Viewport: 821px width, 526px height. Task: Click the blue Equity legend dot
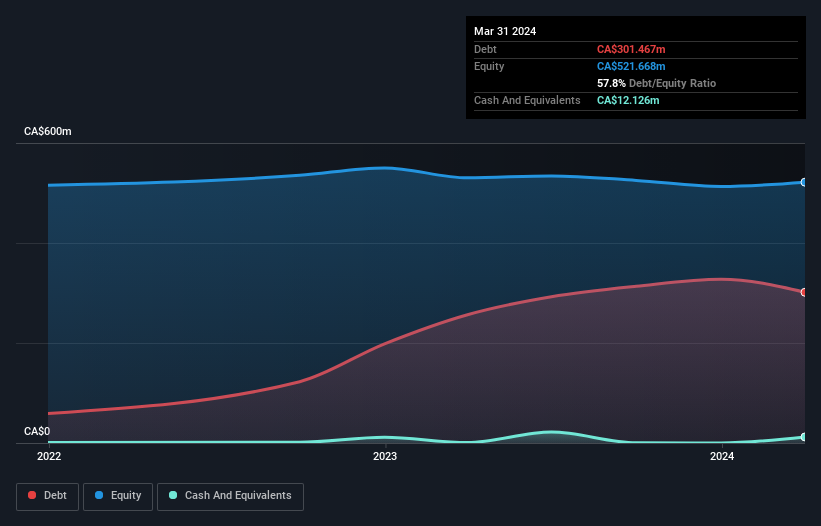tap(99, 495)
